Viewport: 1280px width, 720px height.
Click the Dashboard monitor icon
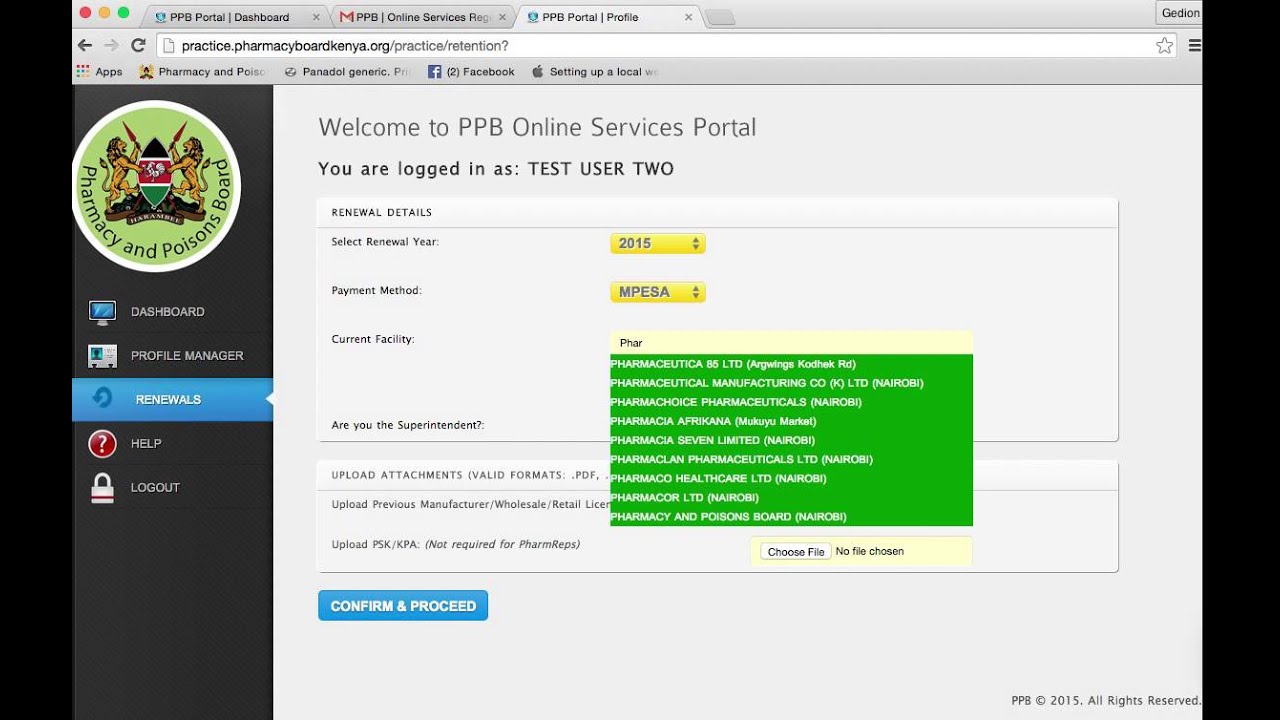102,312
